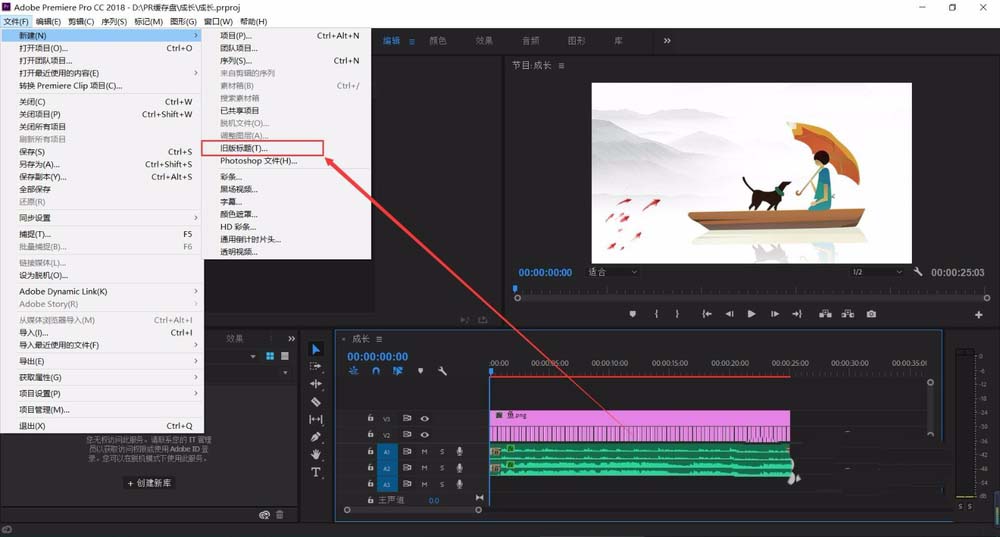Open Program monitor settings wrench
Viewport: 1000px width, 537px height.
(x=918, y=272)
